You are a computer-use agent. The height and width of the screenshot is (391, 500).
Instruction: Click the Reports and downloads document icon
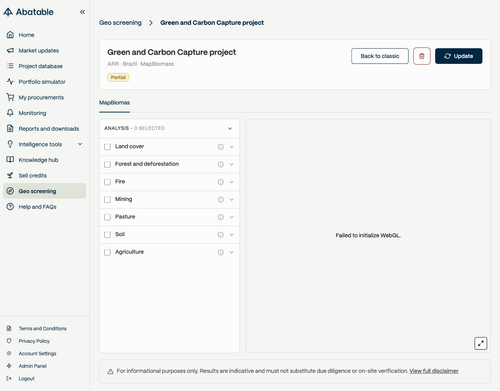10,129
